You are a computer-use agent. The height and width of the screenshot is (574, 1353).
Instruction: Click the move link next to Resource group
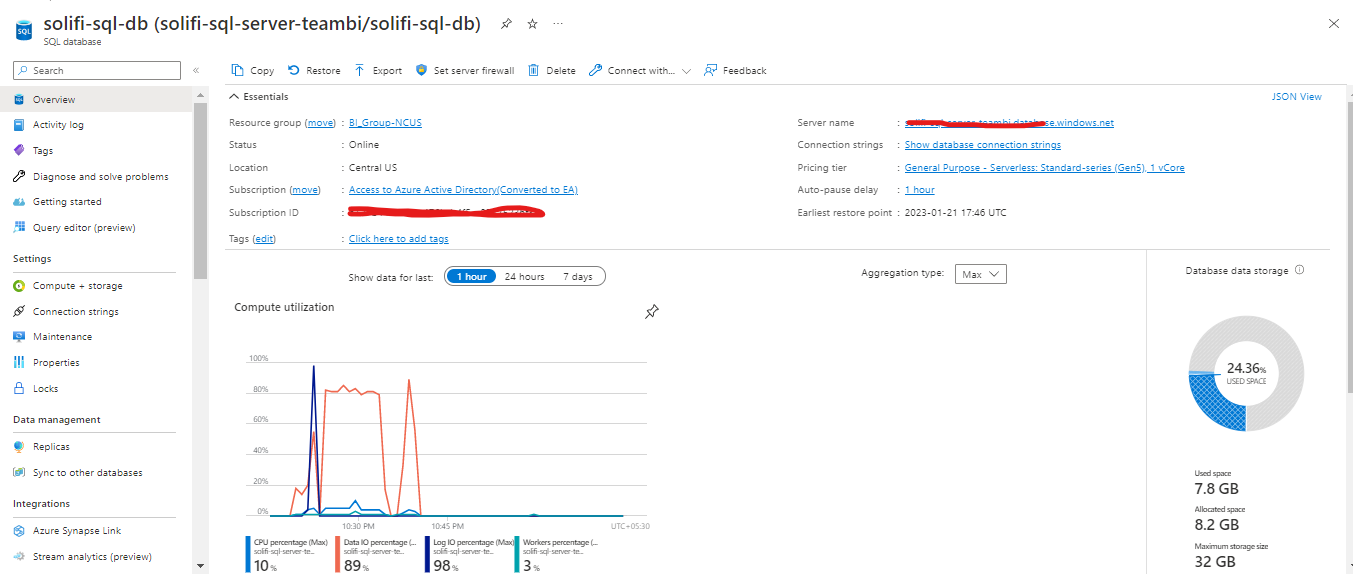tap(320, 123)
